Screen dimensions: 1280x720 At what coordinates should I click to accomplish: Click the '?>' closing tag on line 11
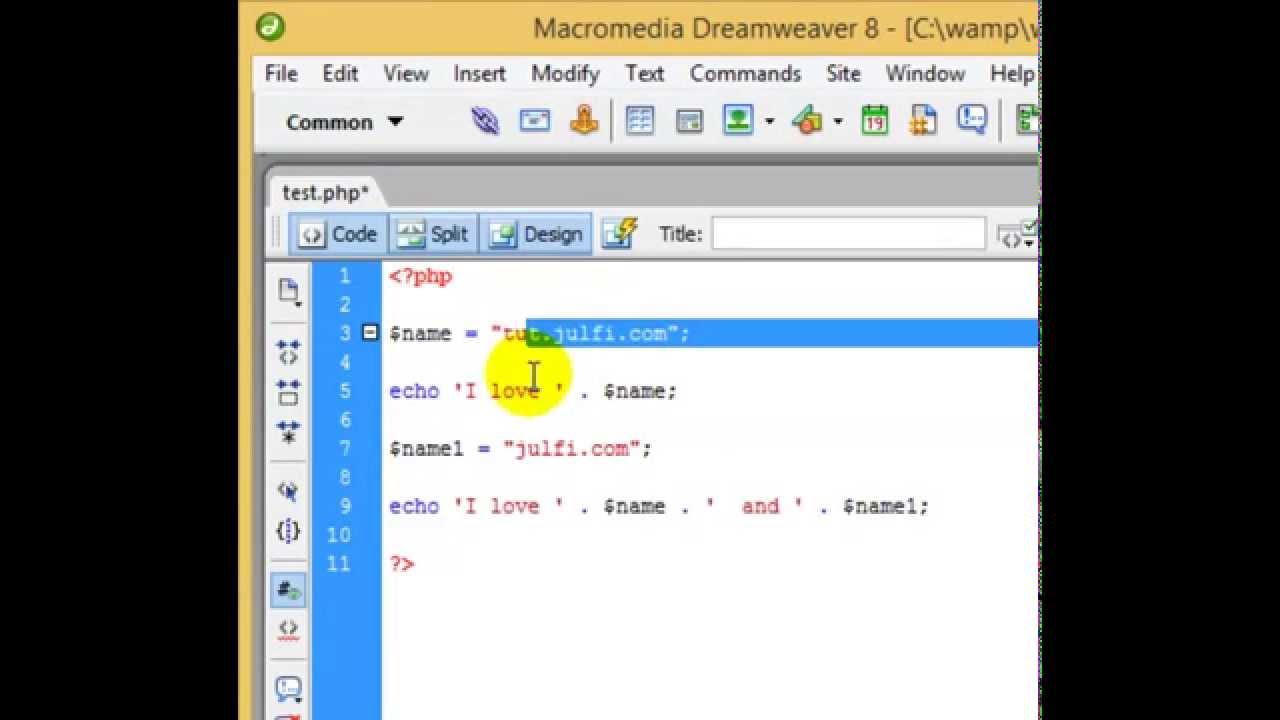(x=401, y=564)
